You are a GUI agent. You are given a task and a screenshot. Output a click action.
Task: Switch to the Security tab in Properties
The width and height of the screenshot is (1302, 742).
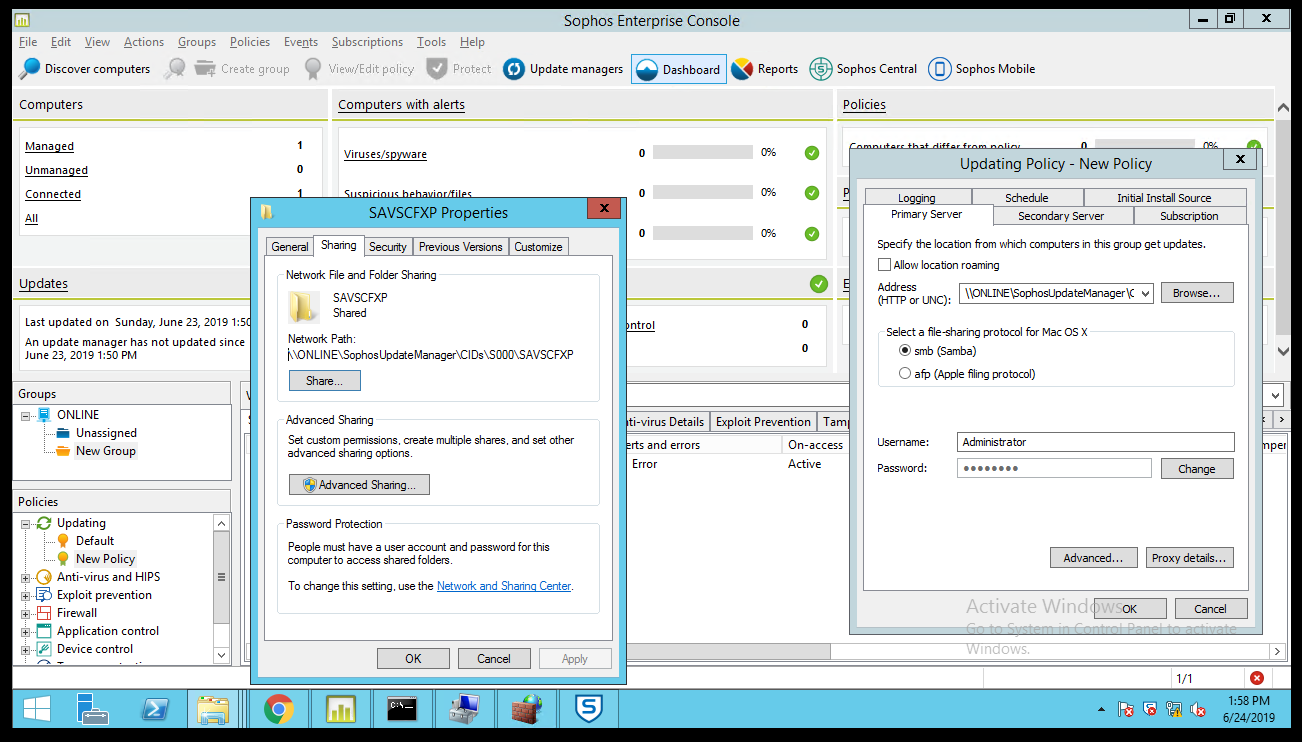coord(388,247)
